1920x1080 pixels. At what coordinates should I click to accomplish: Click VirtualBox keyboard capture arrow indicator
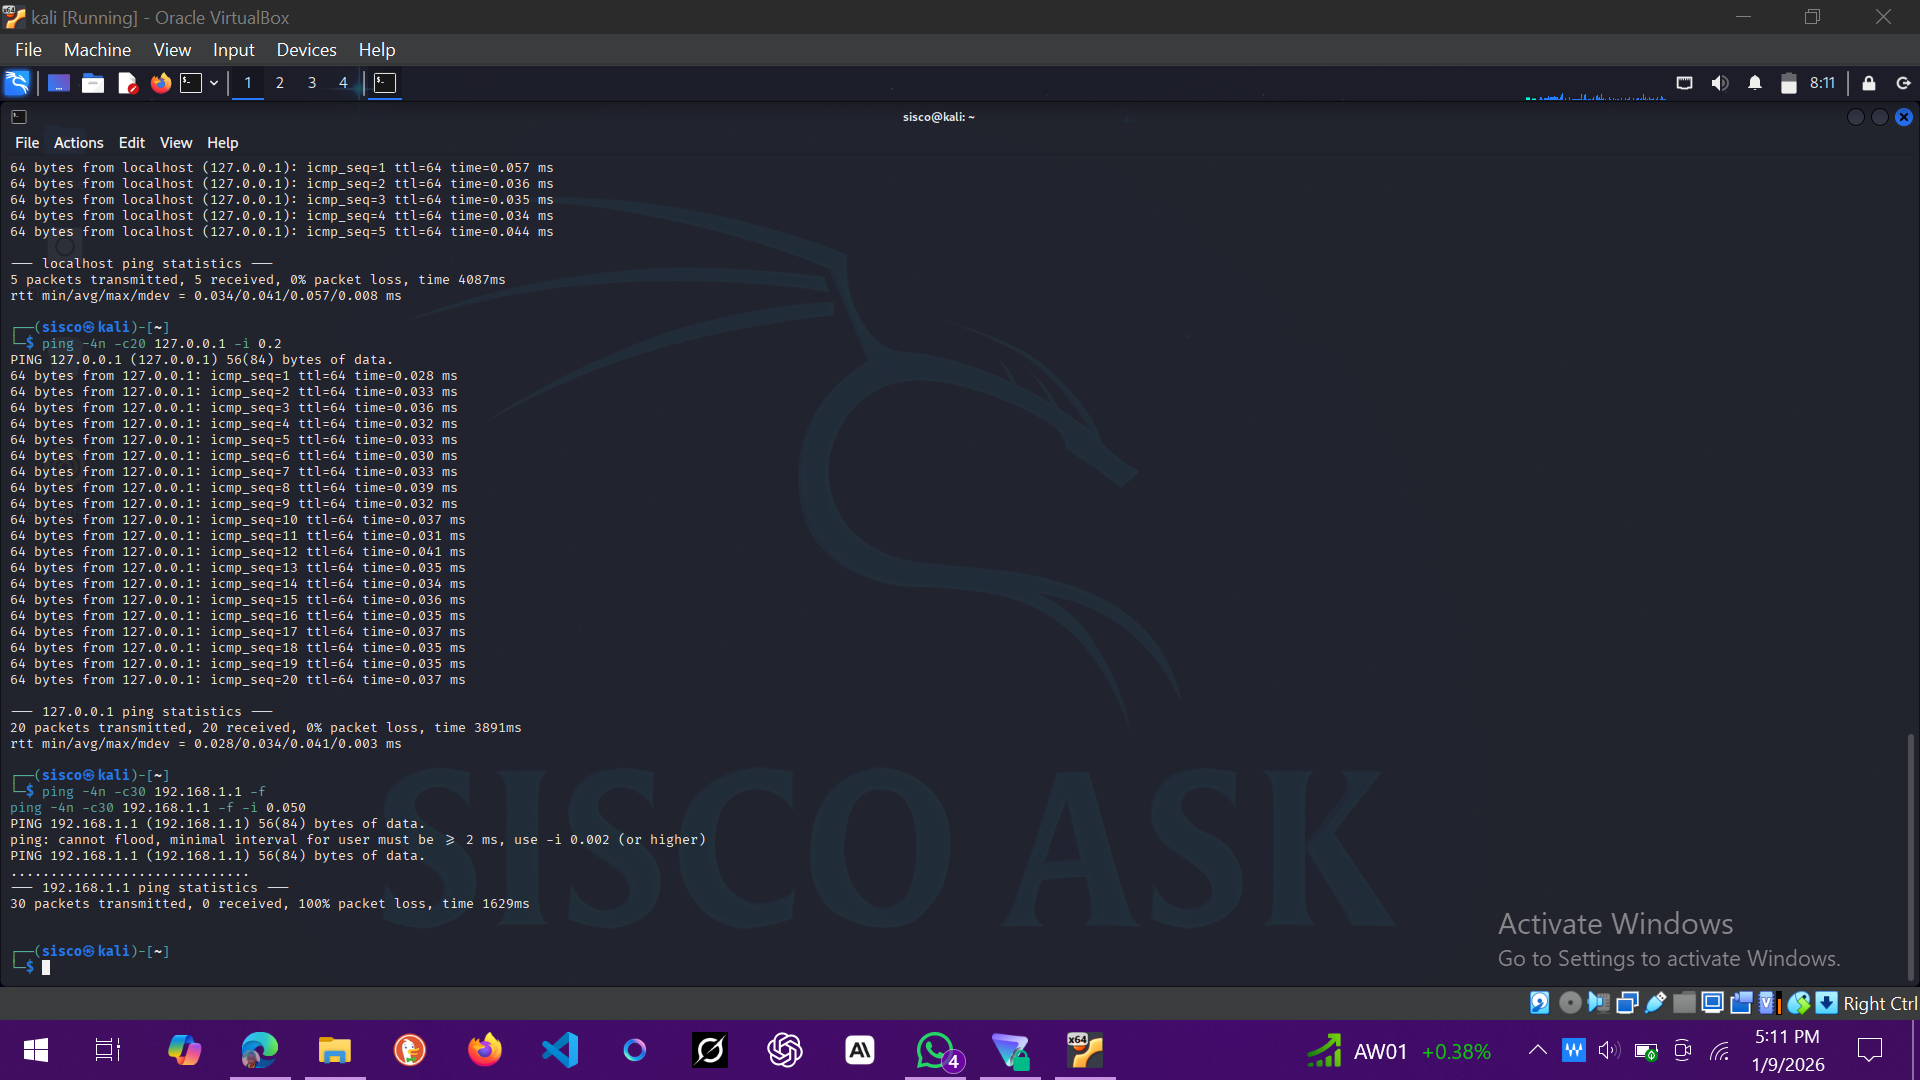pos(1827,1003)
